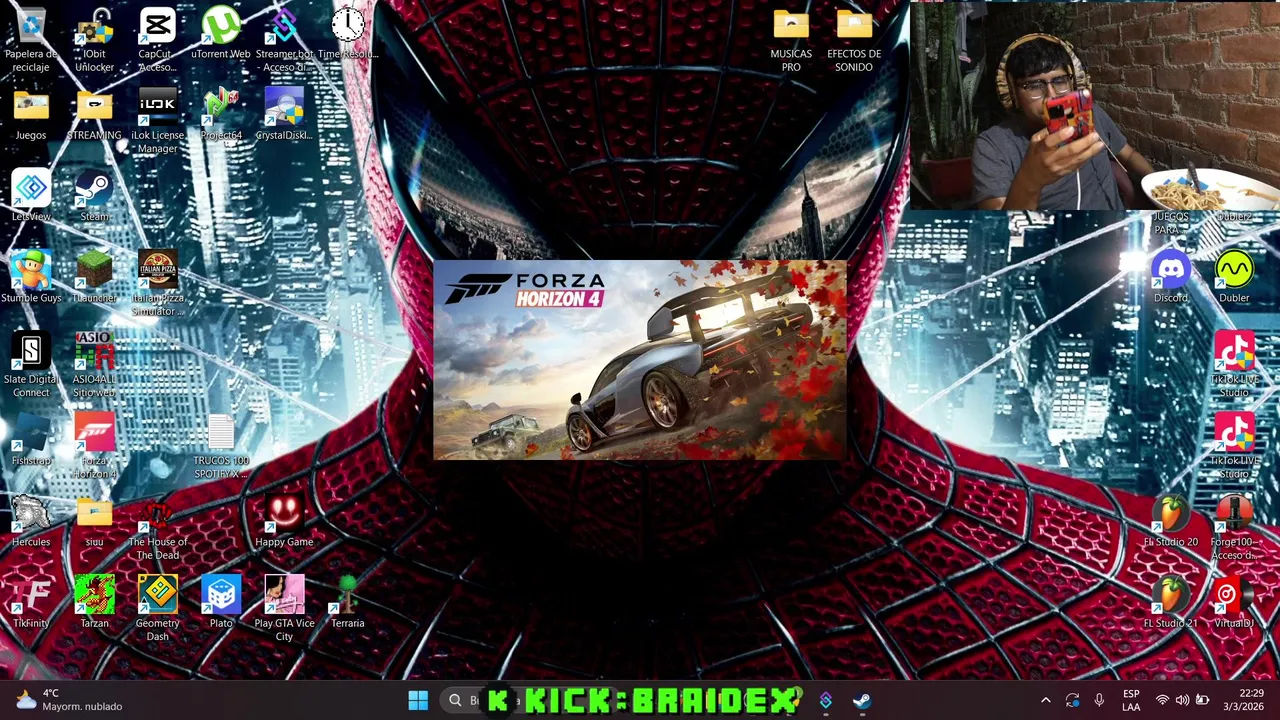Open the Windows Start menu

(418, 700)
